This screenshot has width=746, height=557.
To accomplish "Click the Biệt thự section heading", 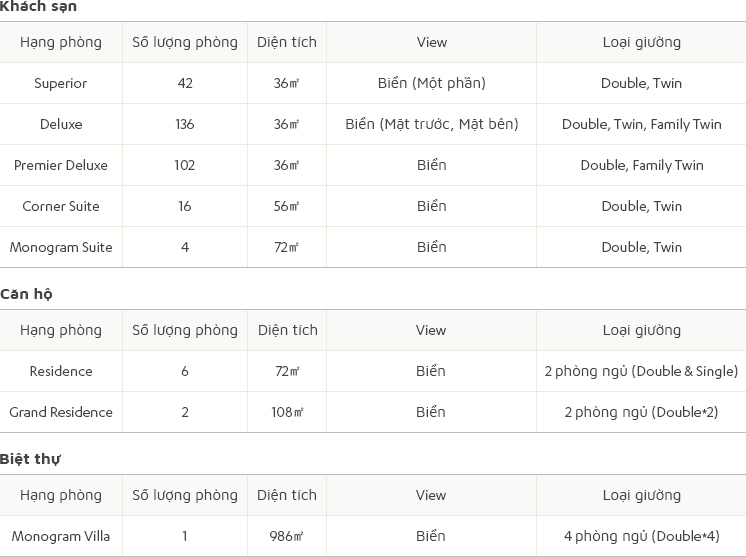I will [x=30, y=459].
